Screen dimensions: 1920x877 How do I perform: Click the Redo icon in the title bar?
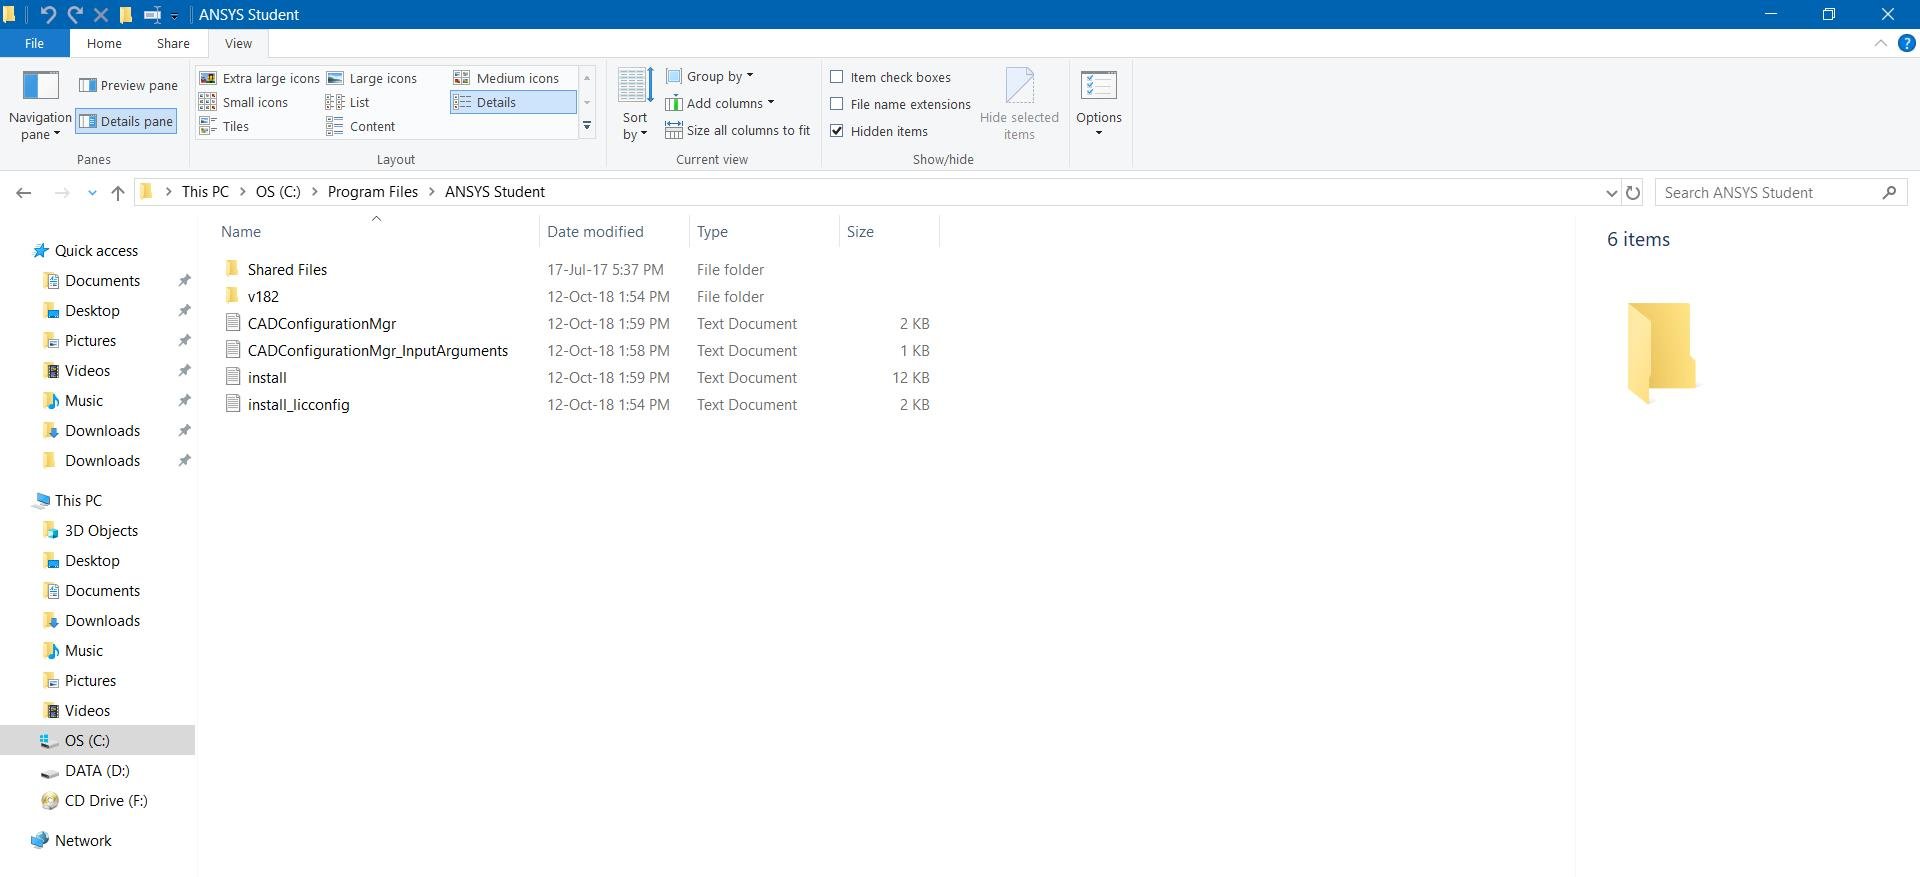(x=74, y=14)
